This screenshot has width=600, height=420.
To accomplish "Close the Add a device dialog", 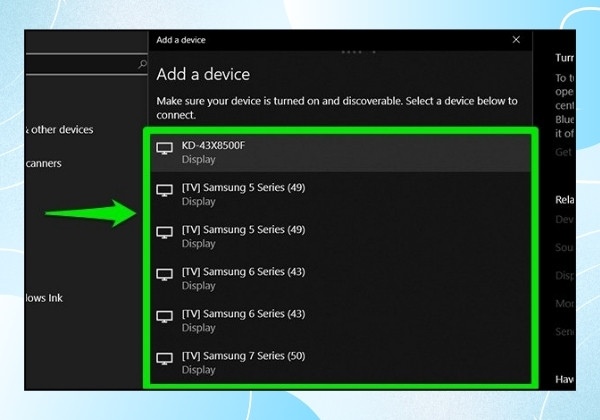I will (516, 40).
